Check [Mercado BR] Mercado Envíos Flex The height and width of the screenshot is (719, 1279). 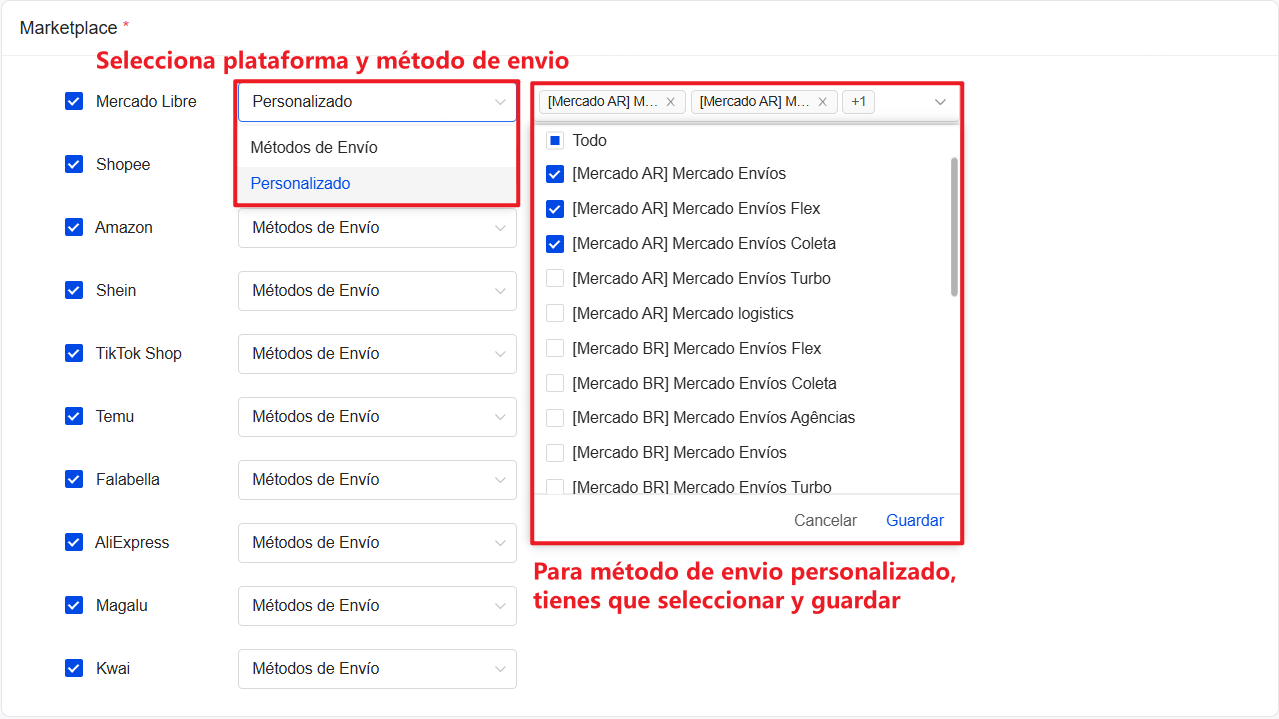[554, 348]
